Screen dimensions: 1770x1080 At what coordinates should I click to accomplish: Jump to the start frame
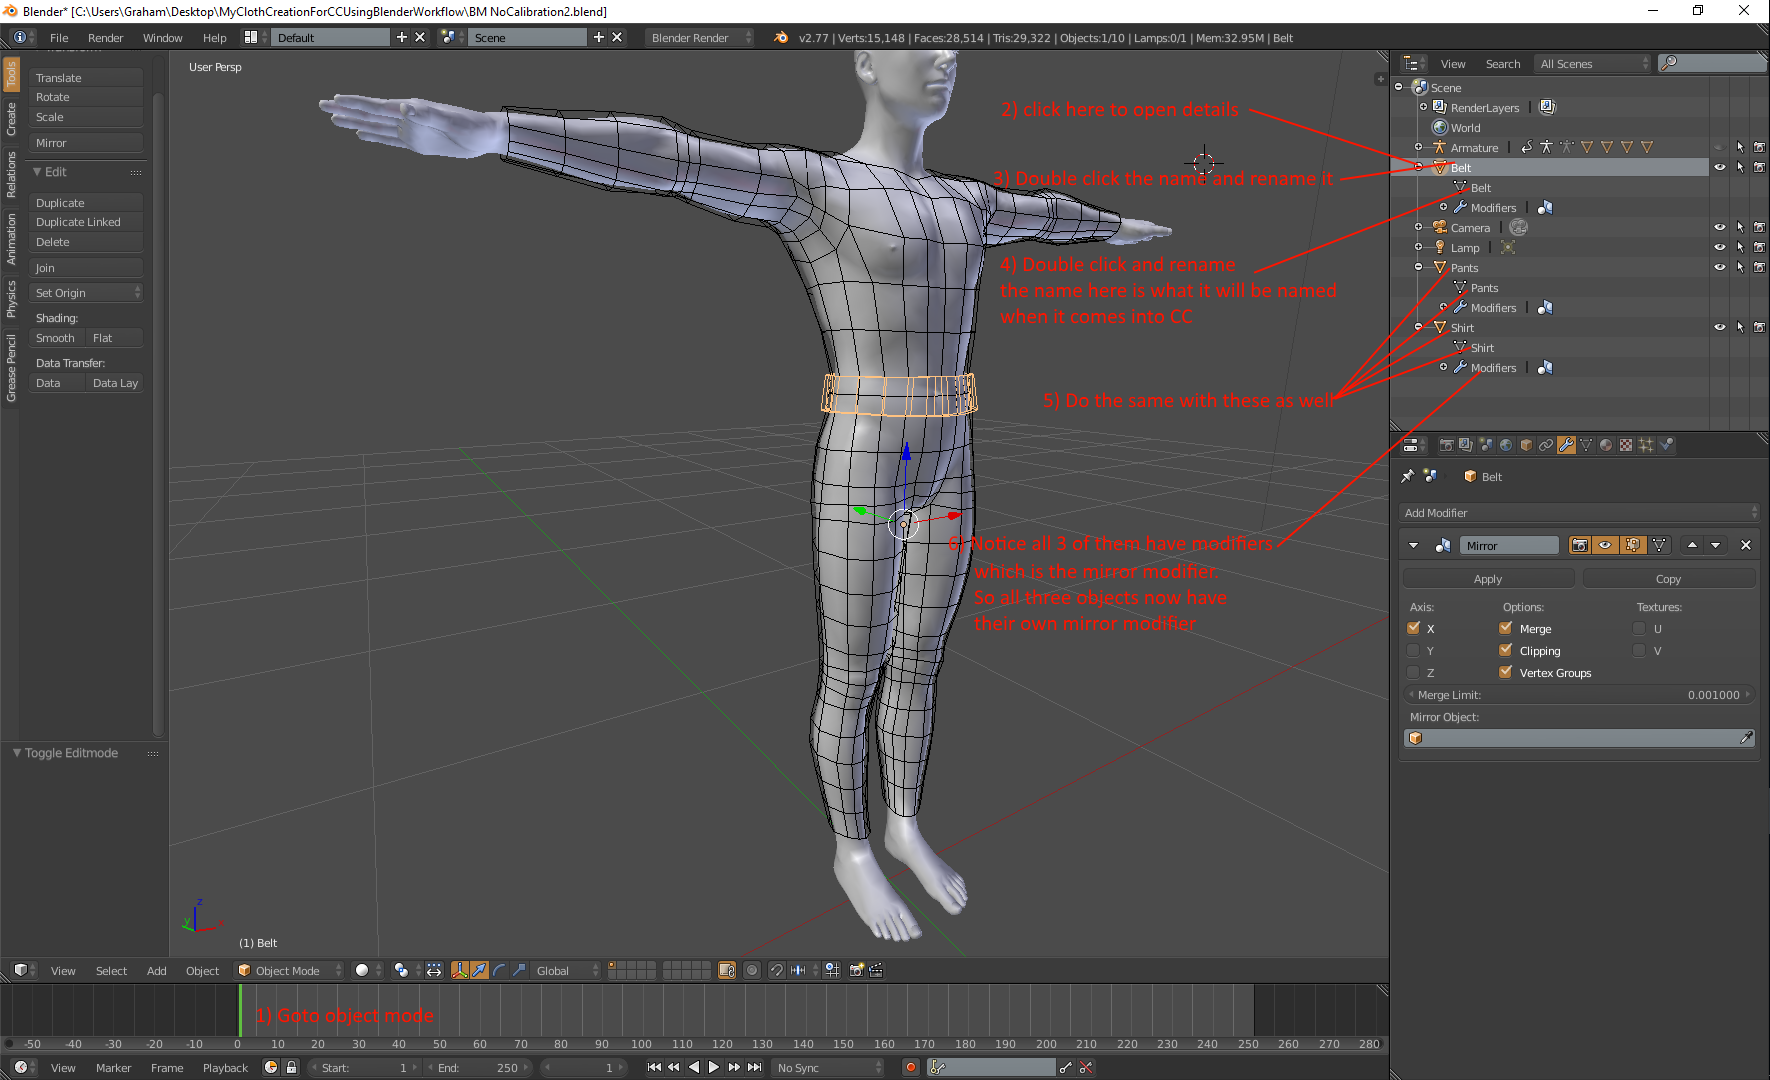[x=654, y=1067]
